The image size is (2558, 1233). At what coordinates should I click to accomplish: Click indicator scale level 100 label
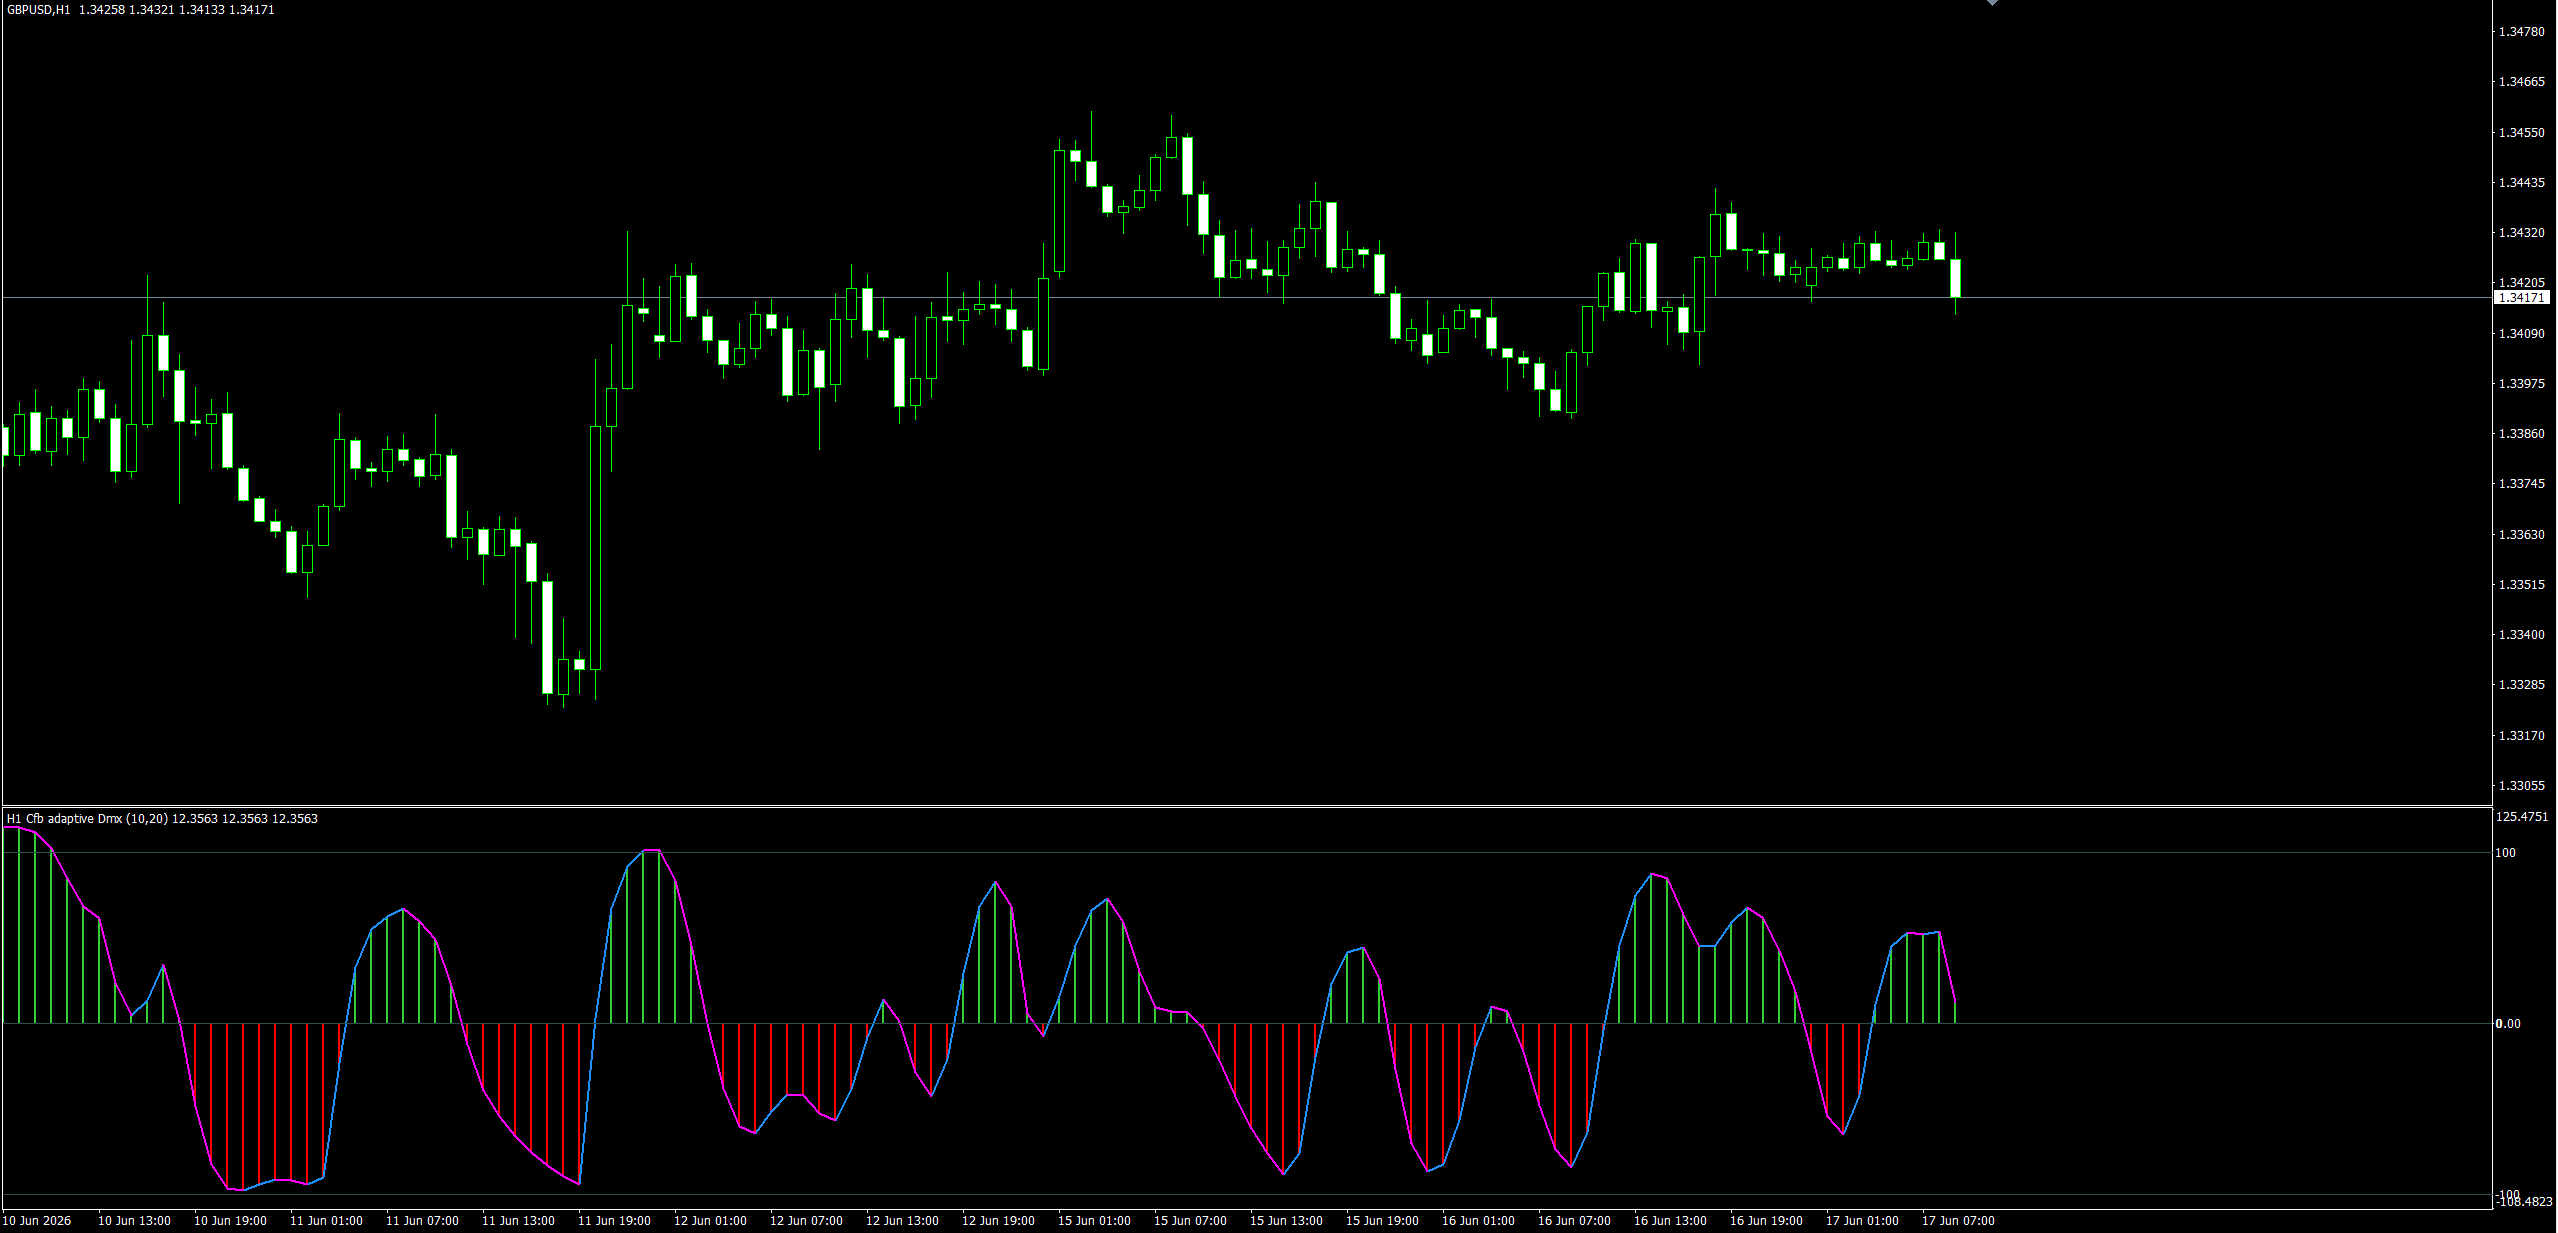tap(2505, 853)
